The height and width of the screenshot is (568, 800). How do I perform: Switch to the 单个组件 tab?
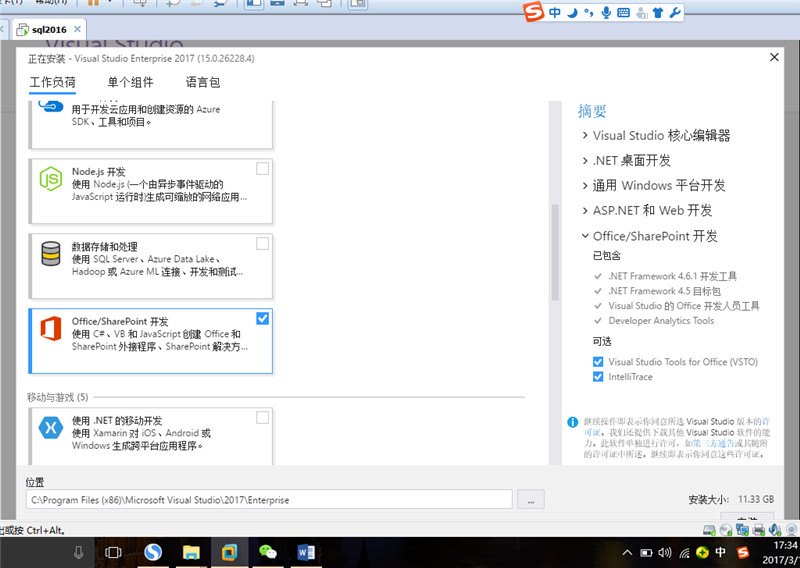coord(130,82)
